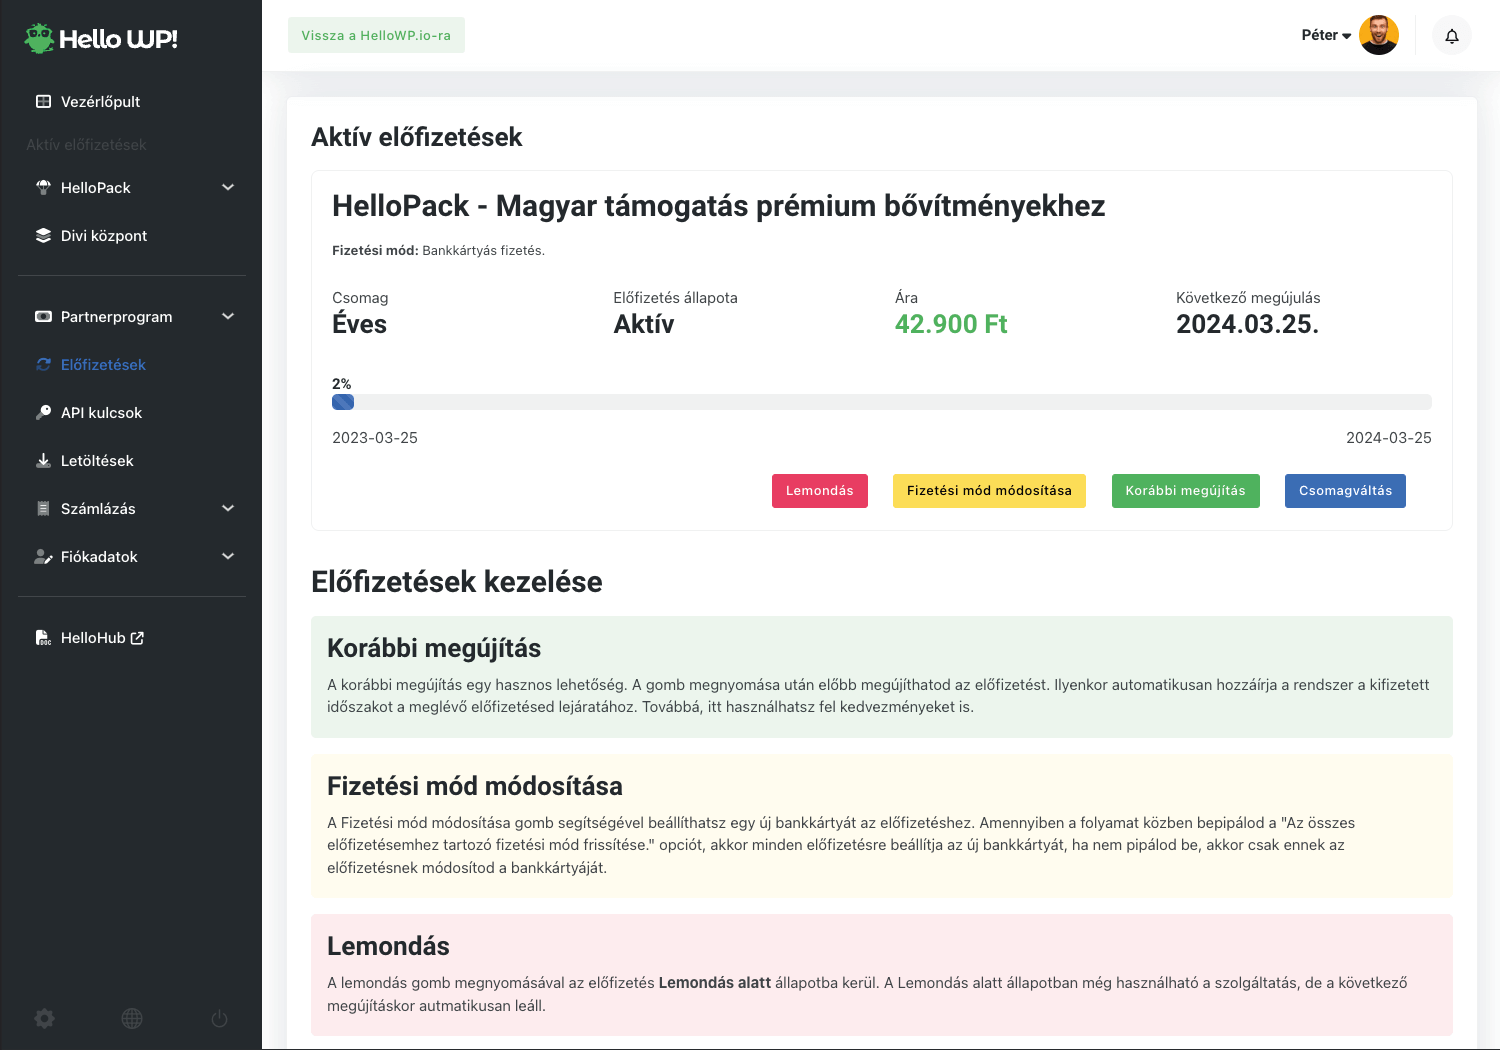Click the Aktív subscription status value
The height and width of the screenshot is (1050, 1500).
click(644, 324)
